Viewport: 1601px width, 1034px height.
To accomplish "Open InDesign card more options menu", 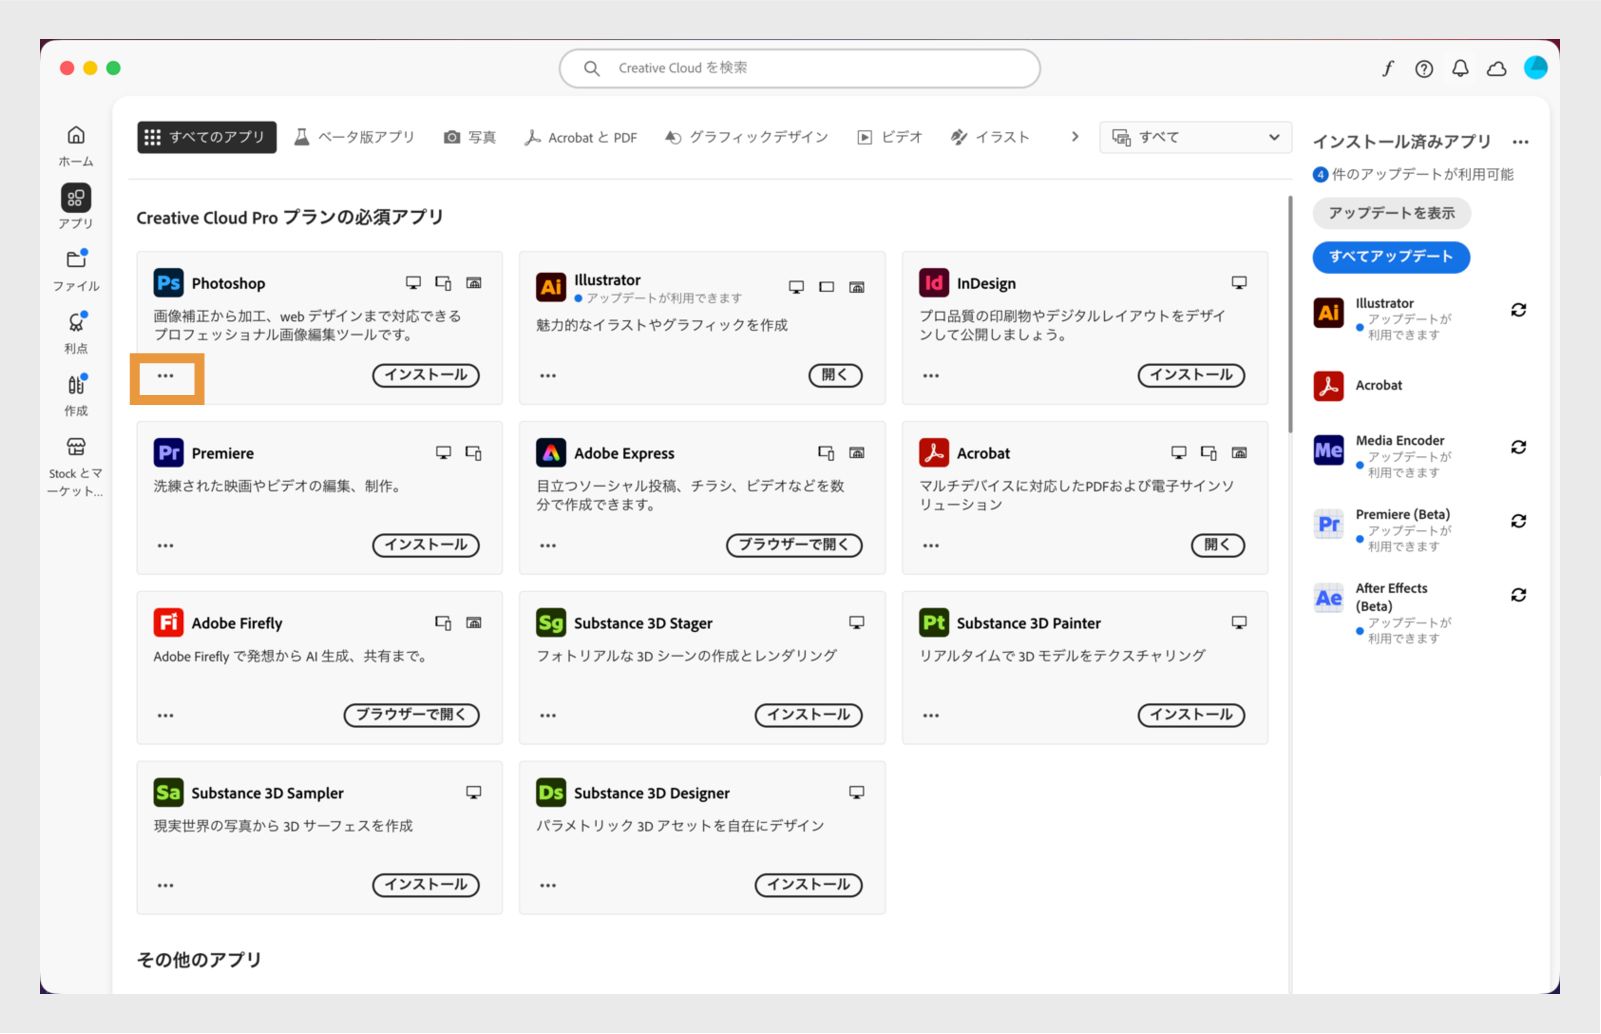I will (x=931, y=376).
